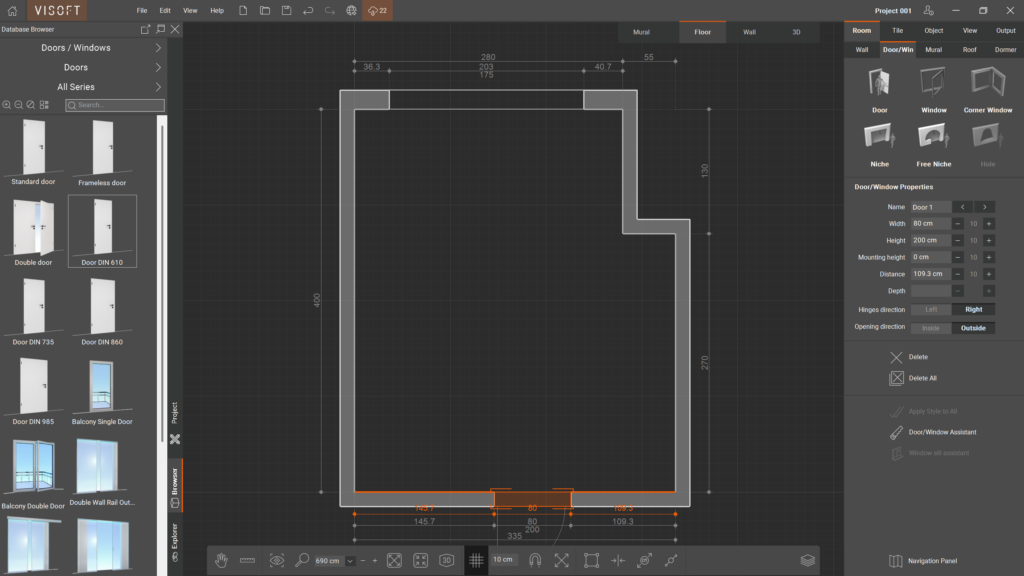Toggle the square corner-points icon
1024x576 pixels.
click(592, 560)
